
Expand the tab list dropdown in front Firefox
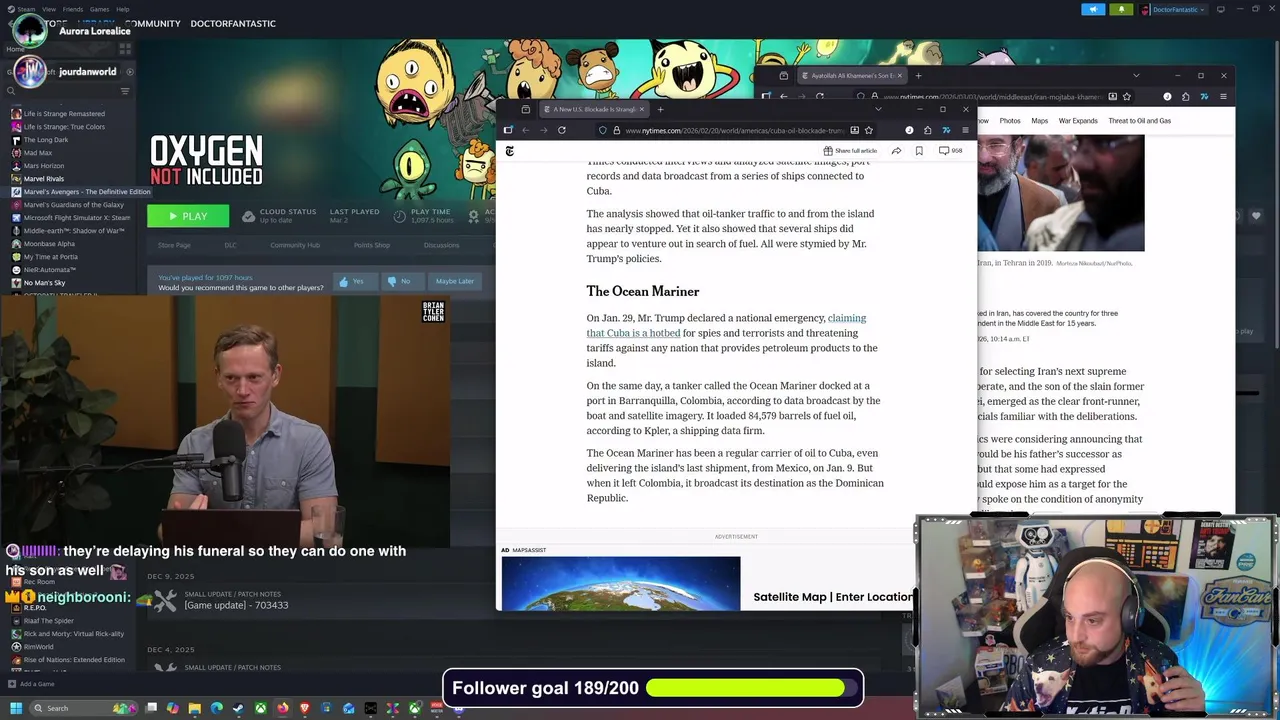coord(878,109)
